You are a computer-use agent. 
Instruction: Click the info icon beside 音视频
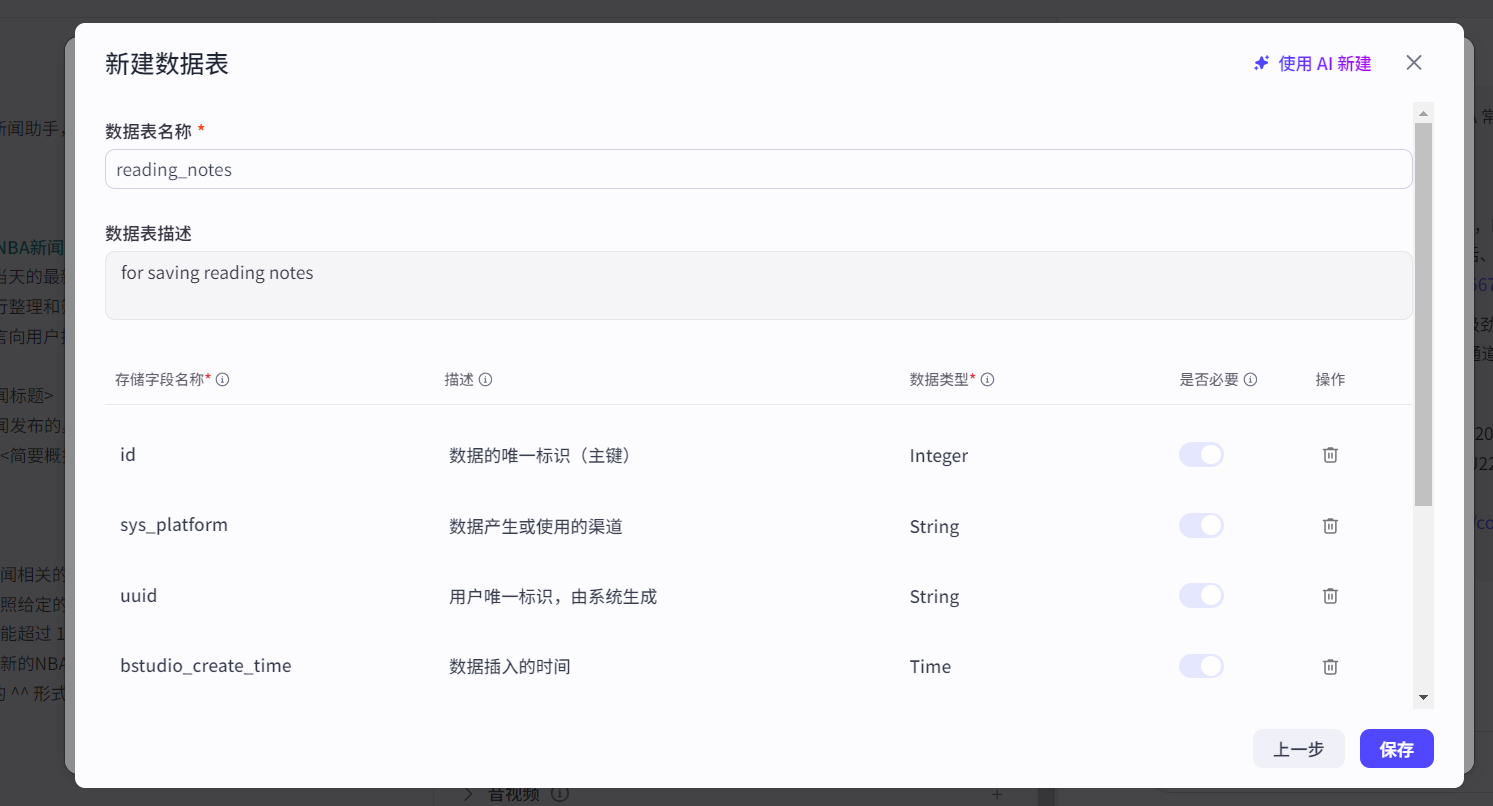click(x=560, y=793)
